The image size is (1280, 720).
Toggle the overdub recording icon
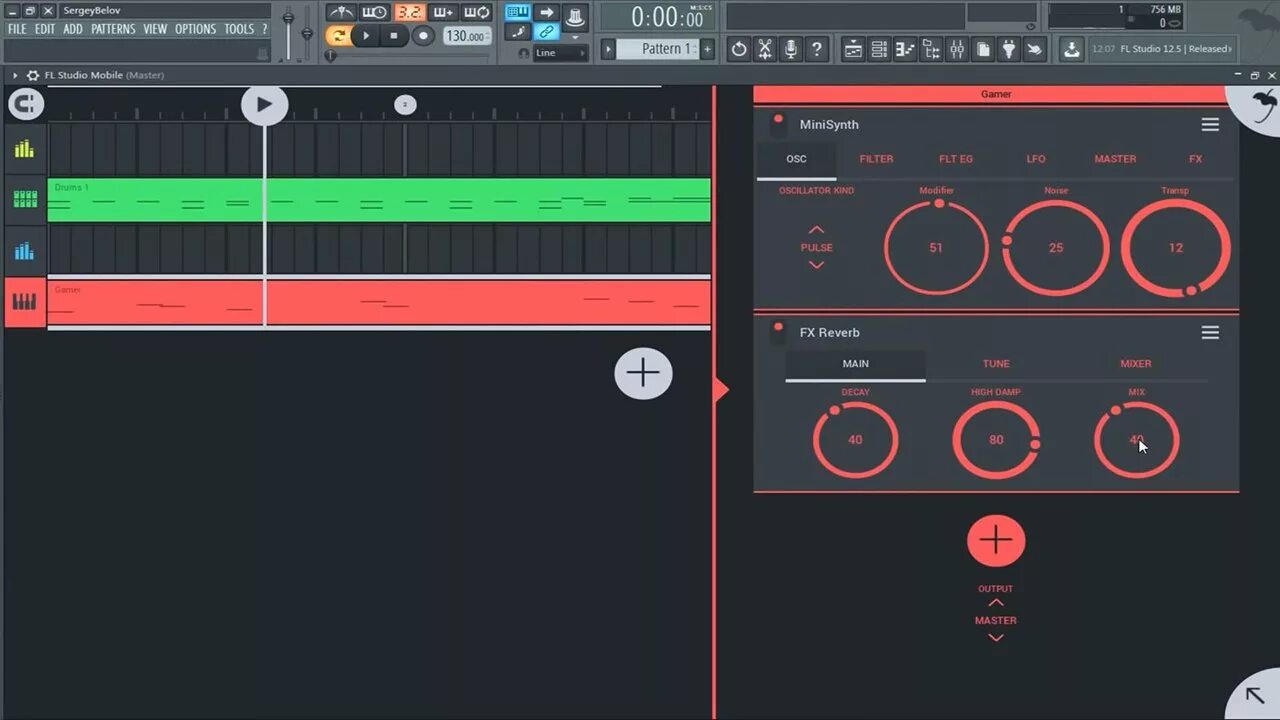442,13
